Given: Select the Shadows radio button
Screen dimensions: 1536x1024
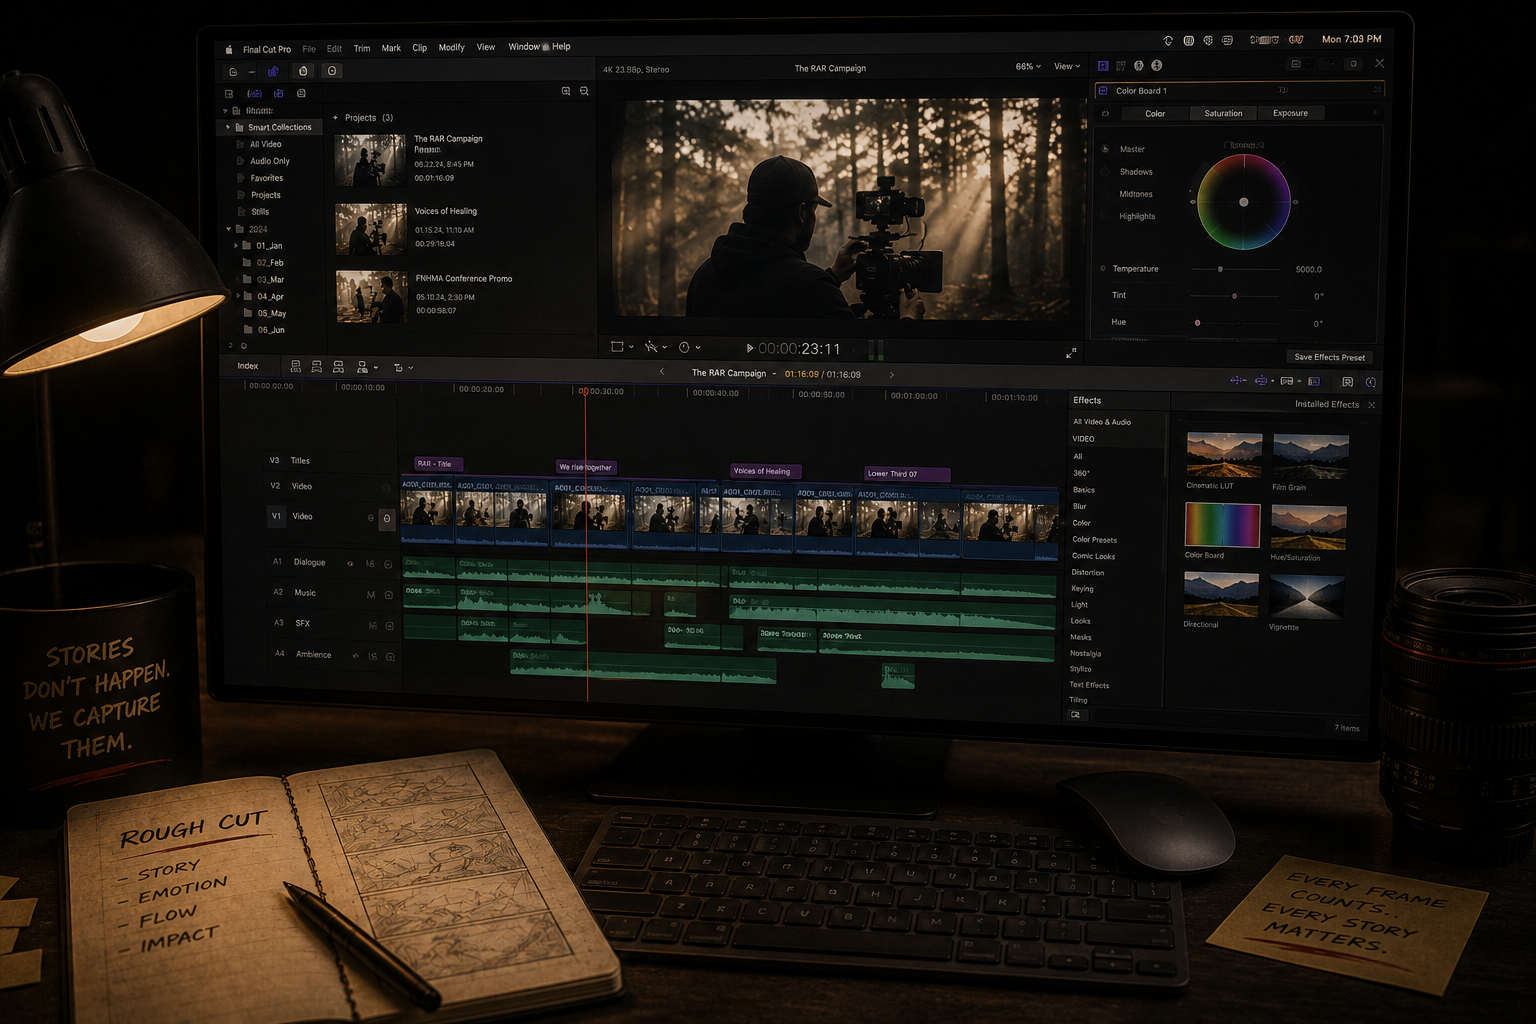Looking at the screenshot, I should [x=1105, y=171].
